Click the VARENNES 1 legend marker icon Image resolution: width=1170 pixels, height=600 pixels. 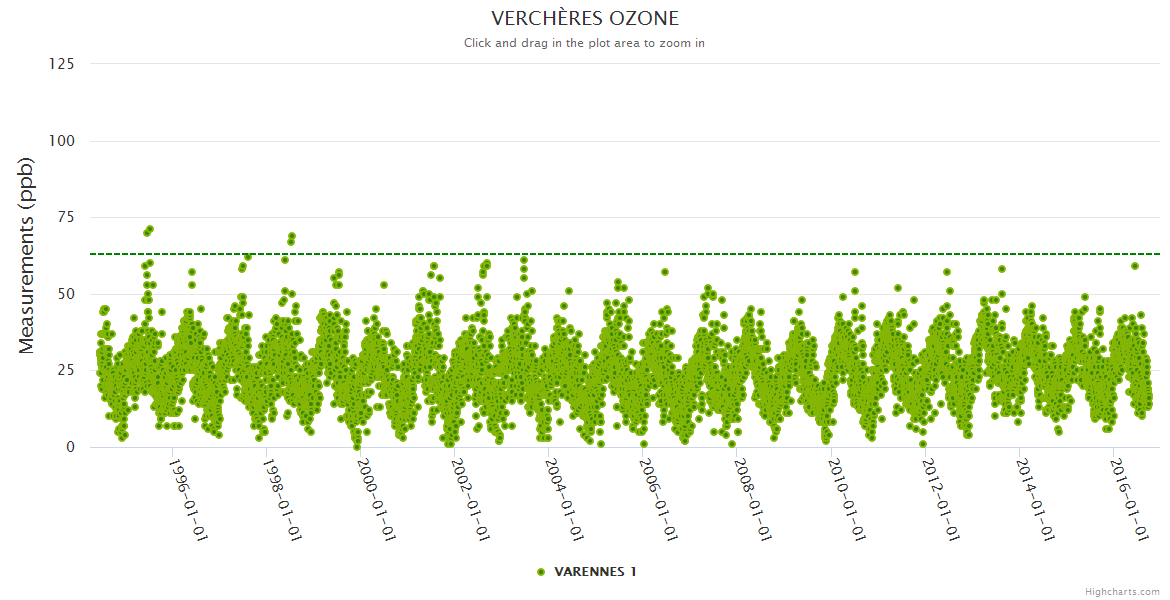point(541,572)
